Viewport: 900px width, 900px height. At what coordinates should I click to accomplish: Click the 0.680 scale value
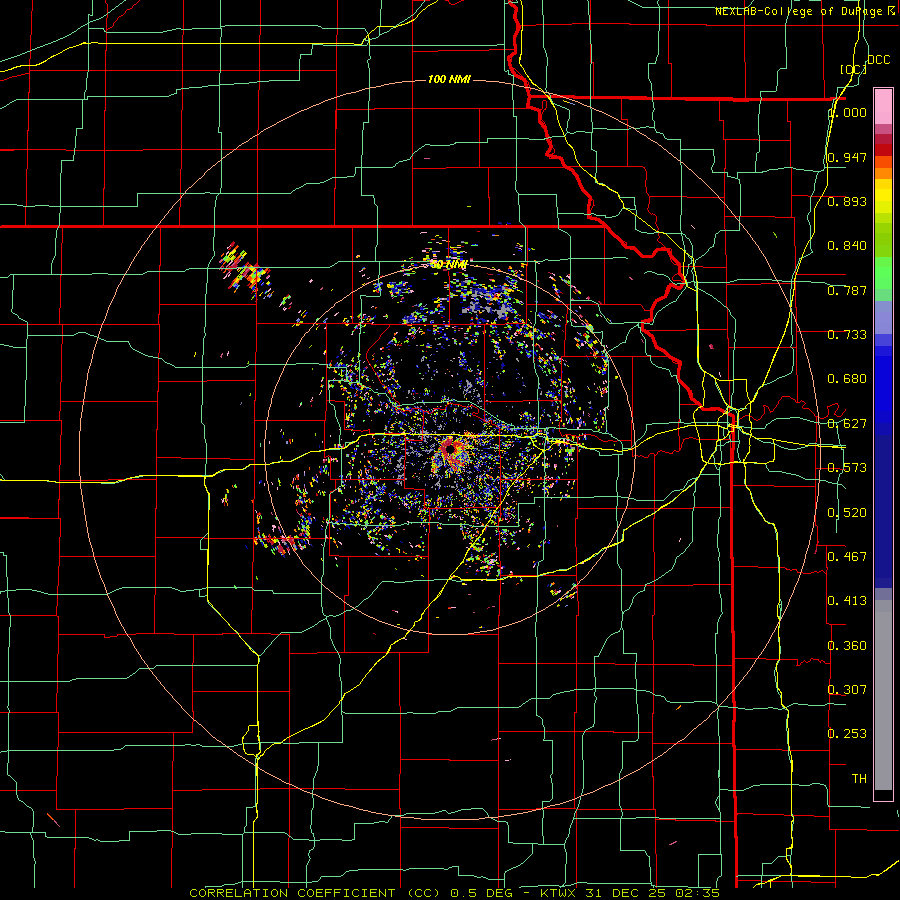point(847,379)
